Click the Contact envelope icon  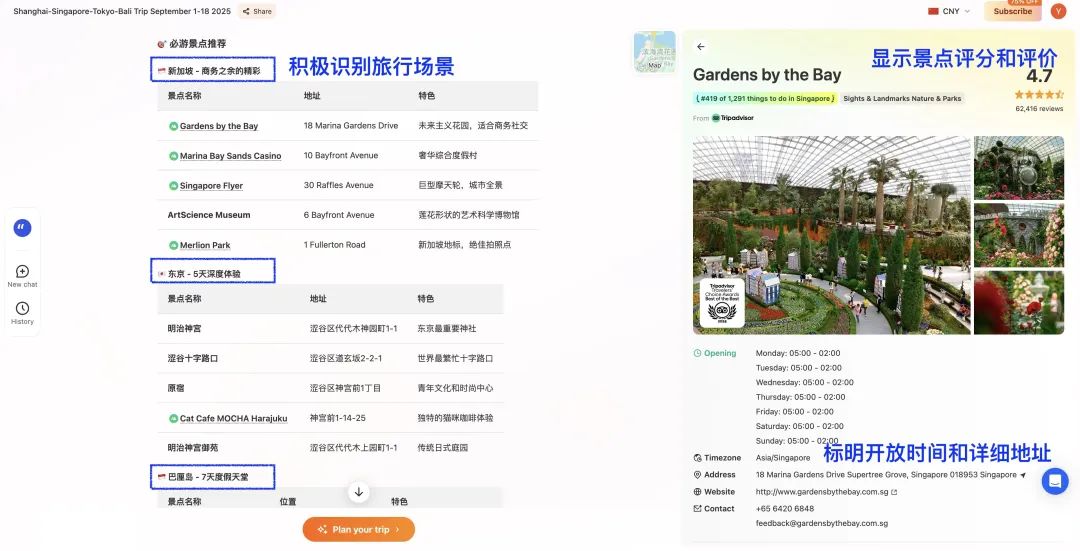(x=697, y=509)
